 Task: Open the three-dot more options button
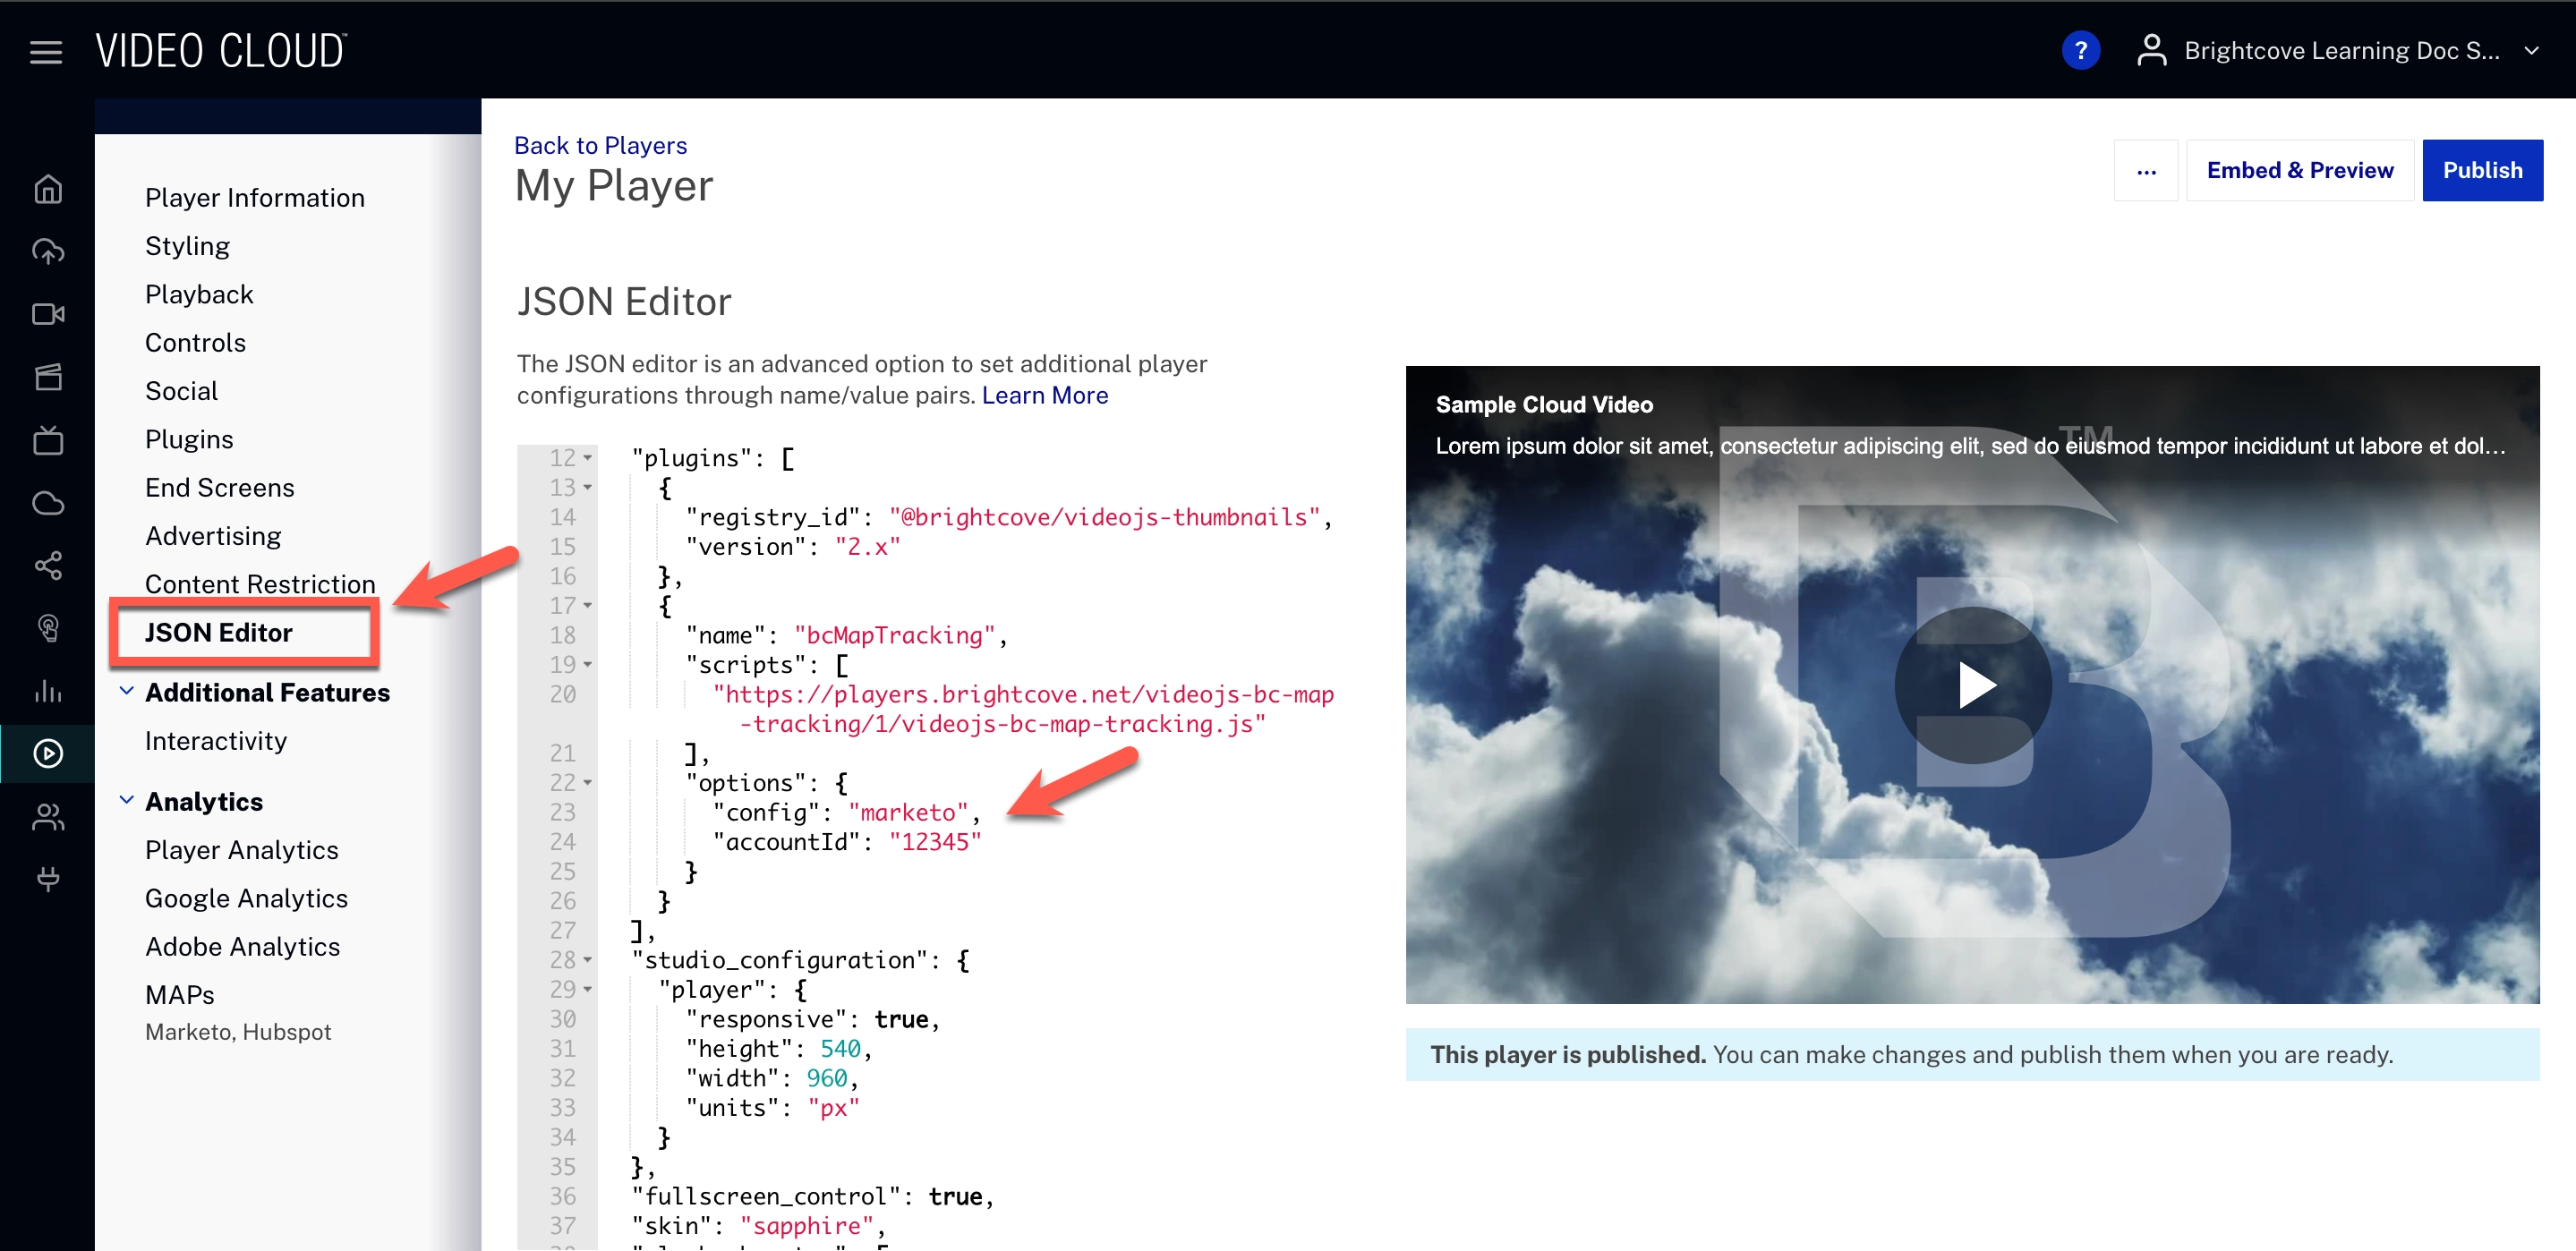(x=2145, y=171)
